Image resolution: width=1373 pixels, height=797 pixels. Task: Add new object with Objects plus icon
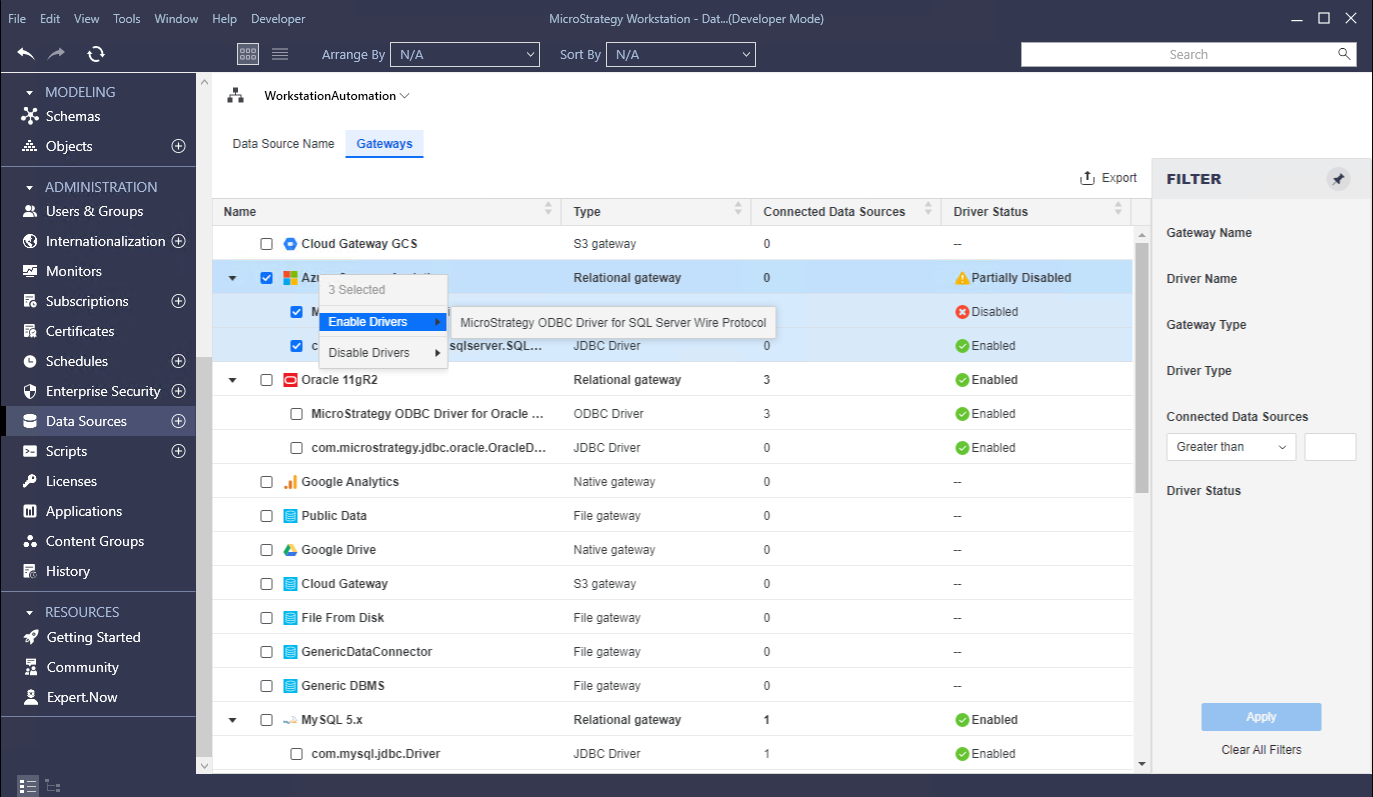pyautogui.click(x=179, y=146)
